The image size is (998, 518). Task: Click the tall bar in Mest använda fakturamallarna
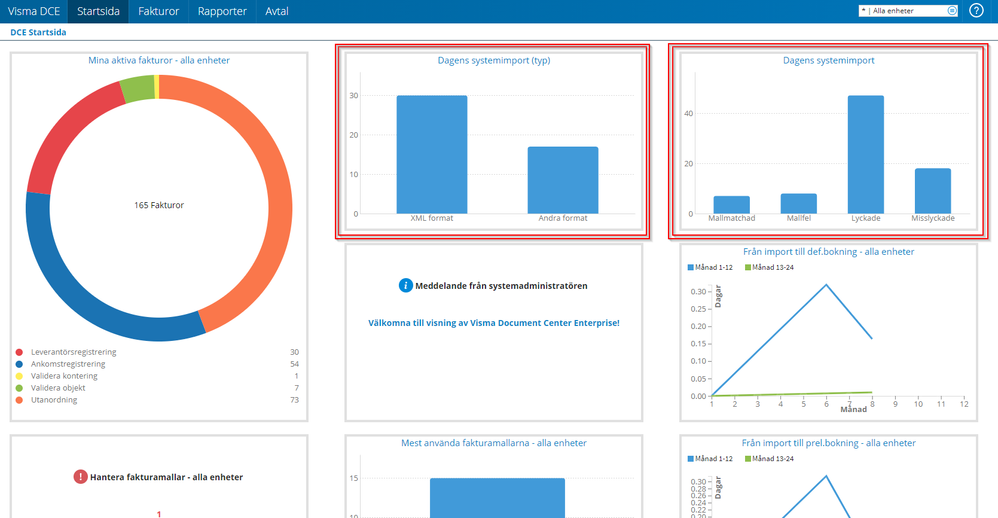[x=497, y=498]
